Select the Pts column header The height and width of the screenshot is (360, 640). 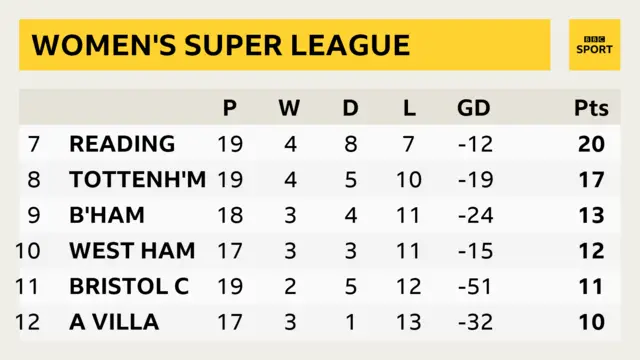click(x=591, y=108)
